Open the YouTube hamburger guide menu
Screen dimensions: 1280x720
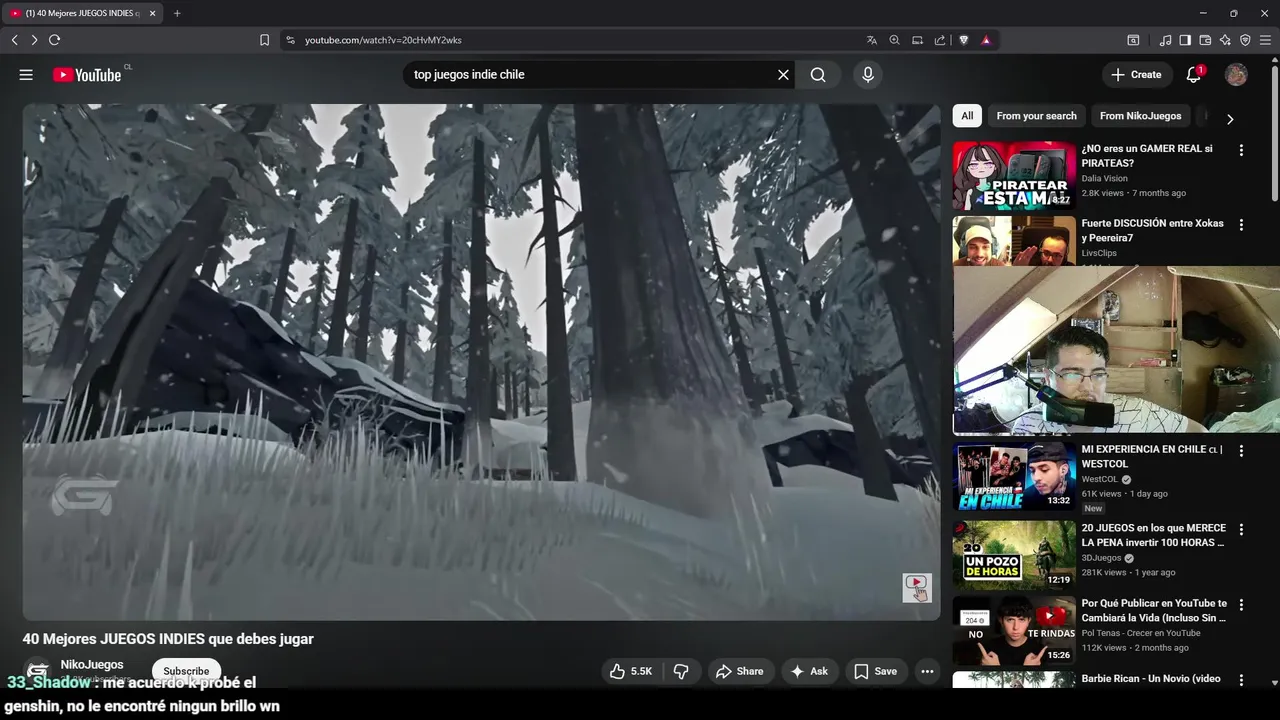point(26,75)
